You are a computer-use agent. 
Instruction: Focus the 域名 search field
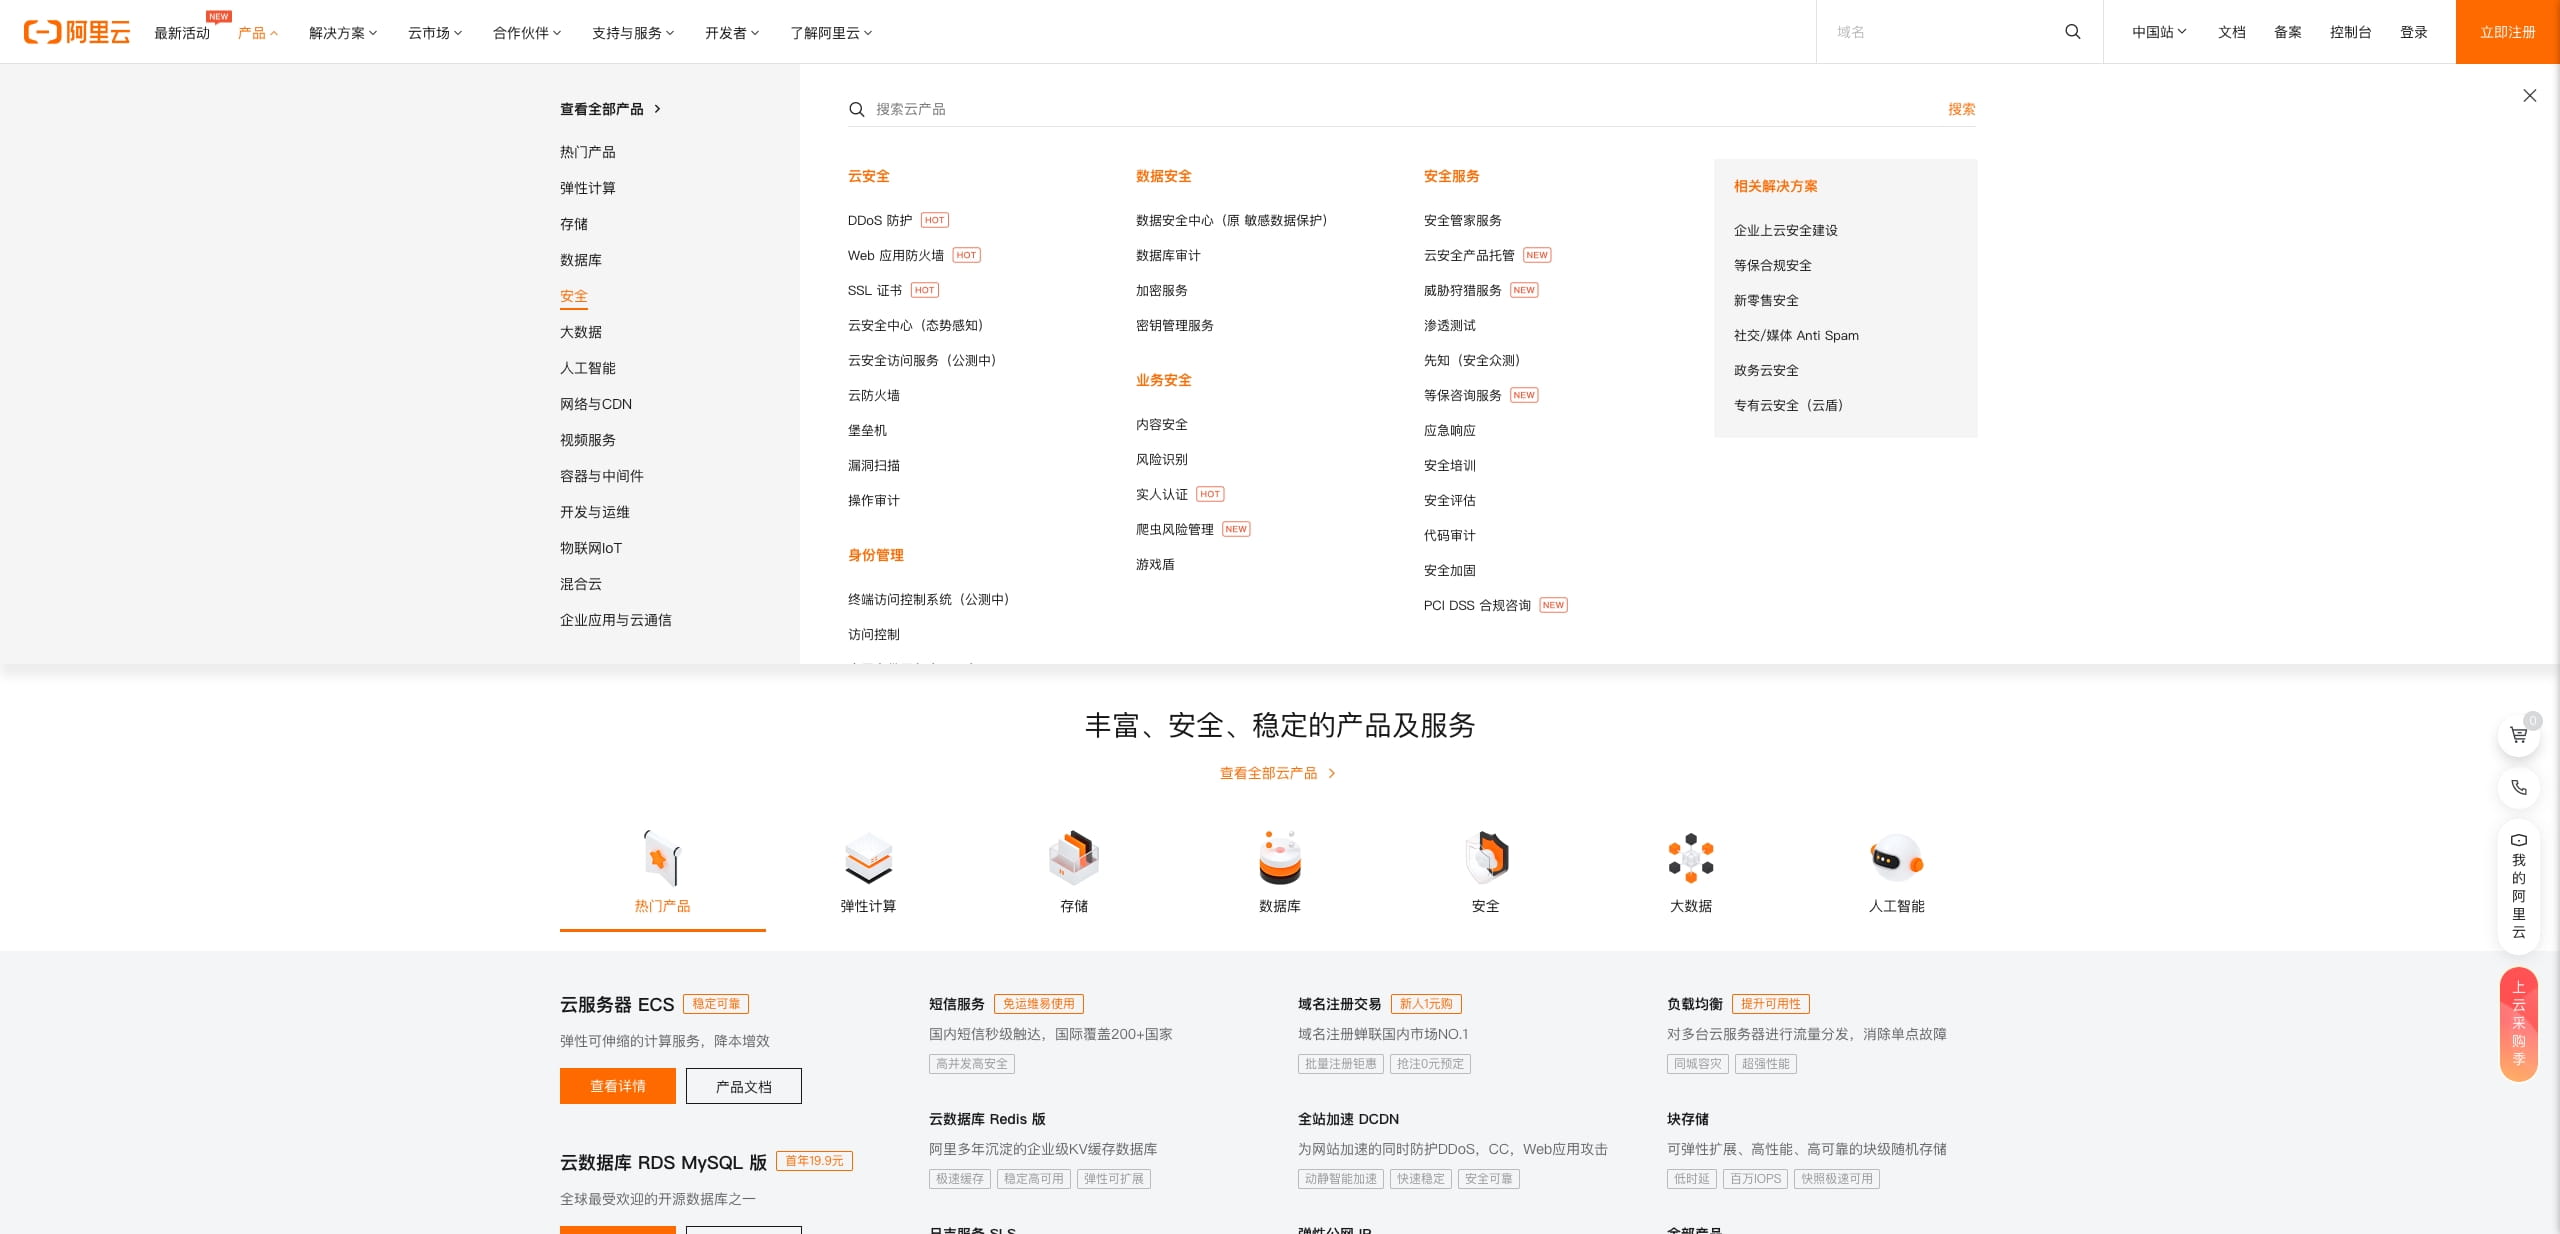(x=1940, y=32)
